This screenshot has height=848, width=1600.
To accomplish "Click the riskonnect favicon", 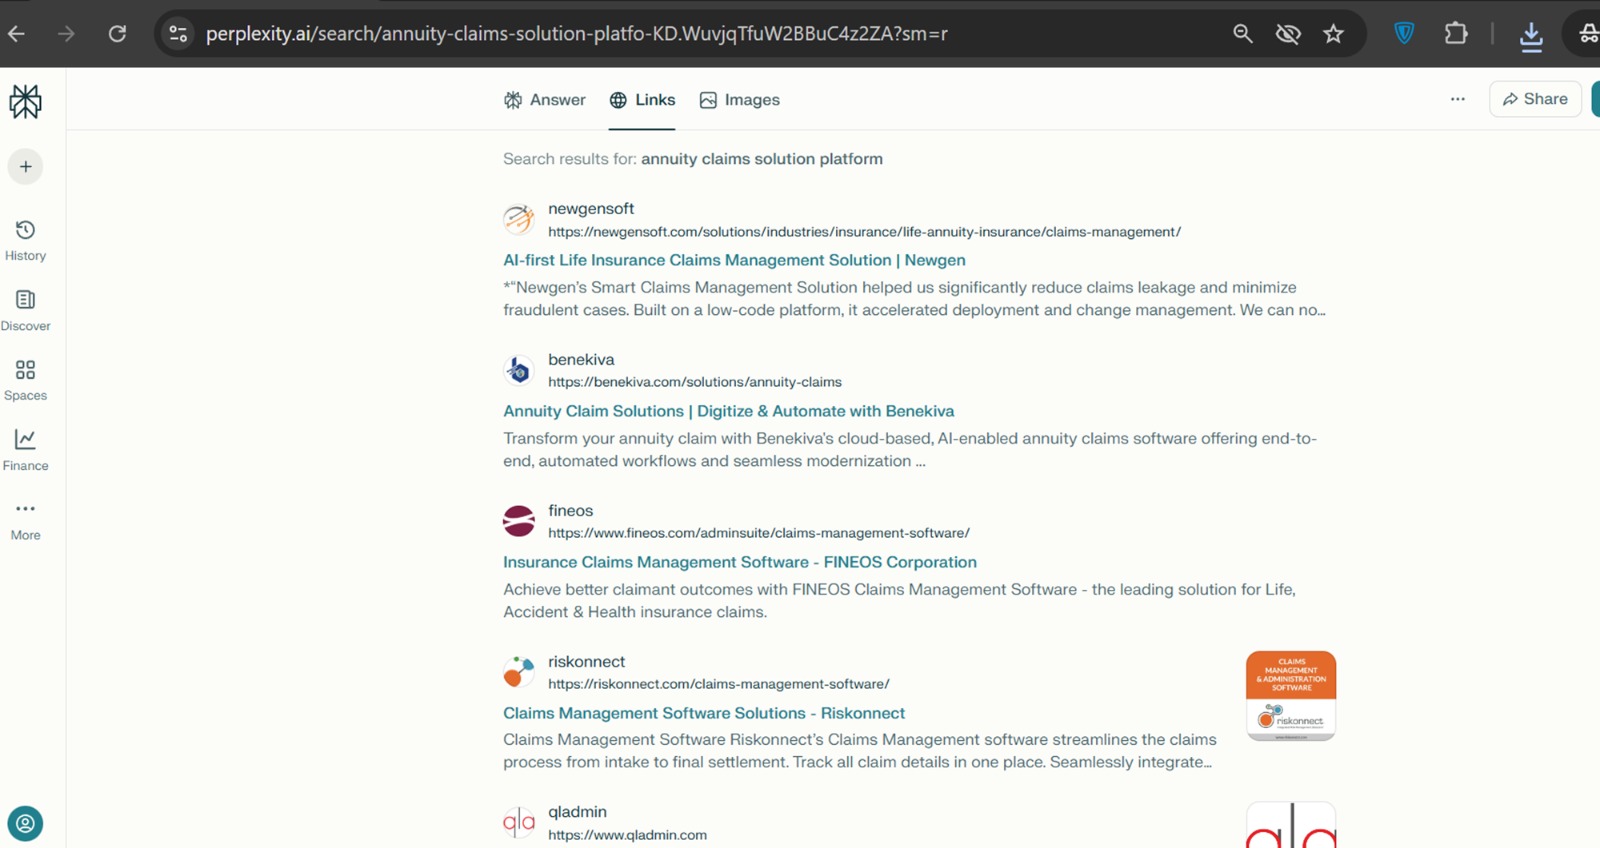I will coord(519,672).
